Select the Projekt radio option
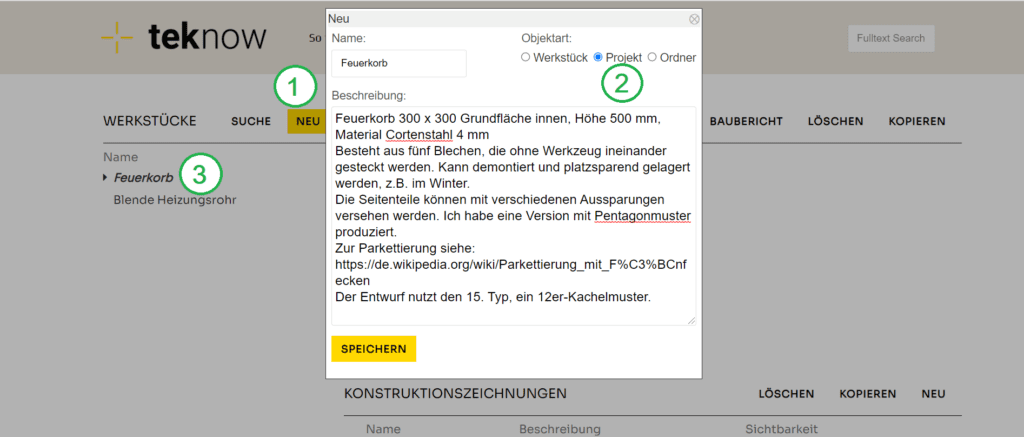This screenshot has width=1024, height=437. click(598, 57)
